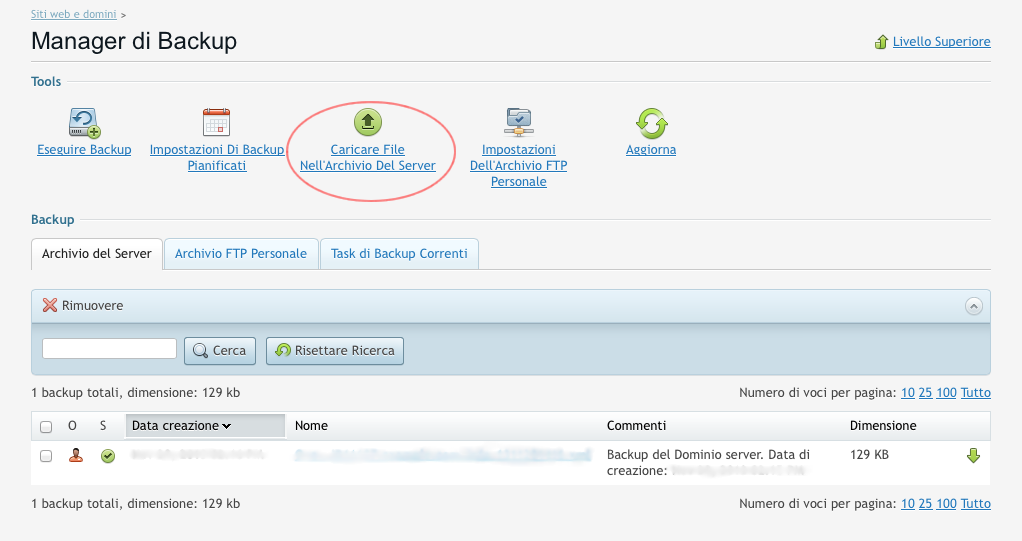The width and height of the screenshot is (1022, 541).
Task: Click the green Aggiorna refresh icon
Action: click(651, 122)
